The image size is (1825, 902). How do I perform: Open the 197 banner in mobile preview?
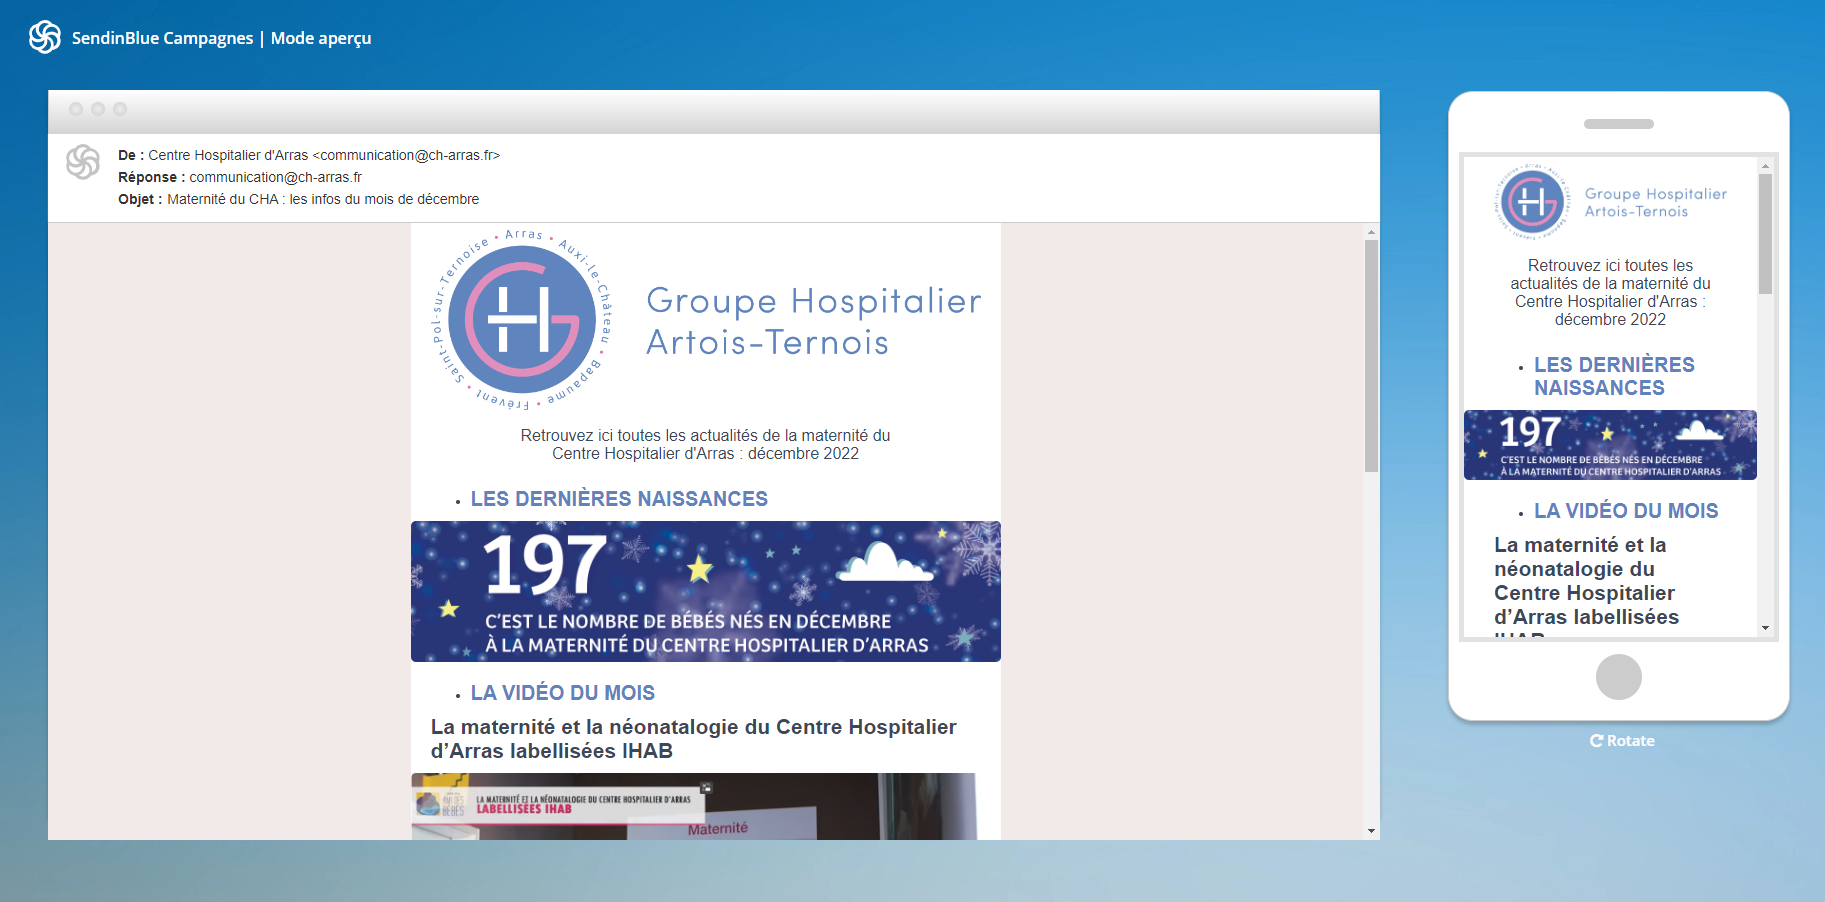[1609, 445]
